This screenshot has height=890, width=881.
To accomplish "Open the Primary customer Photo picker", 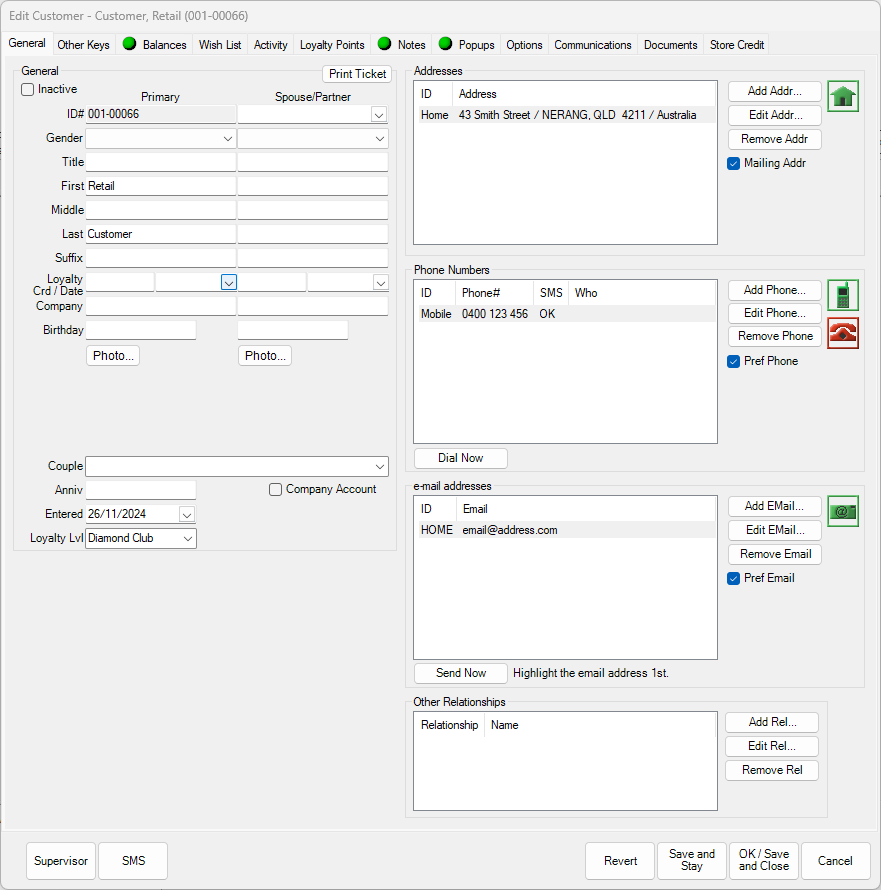I will click(x=112, y=355).
